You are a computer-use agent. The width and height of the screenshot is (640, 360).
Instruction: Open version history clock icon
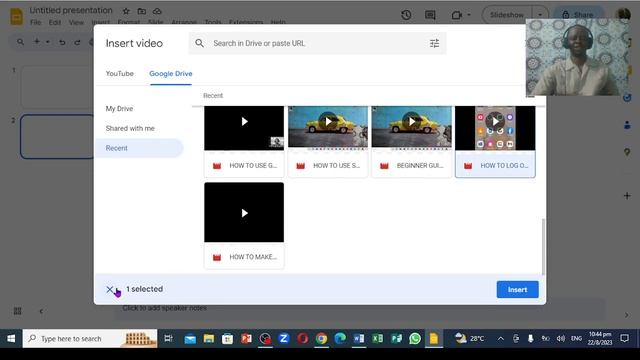(406, 15)
